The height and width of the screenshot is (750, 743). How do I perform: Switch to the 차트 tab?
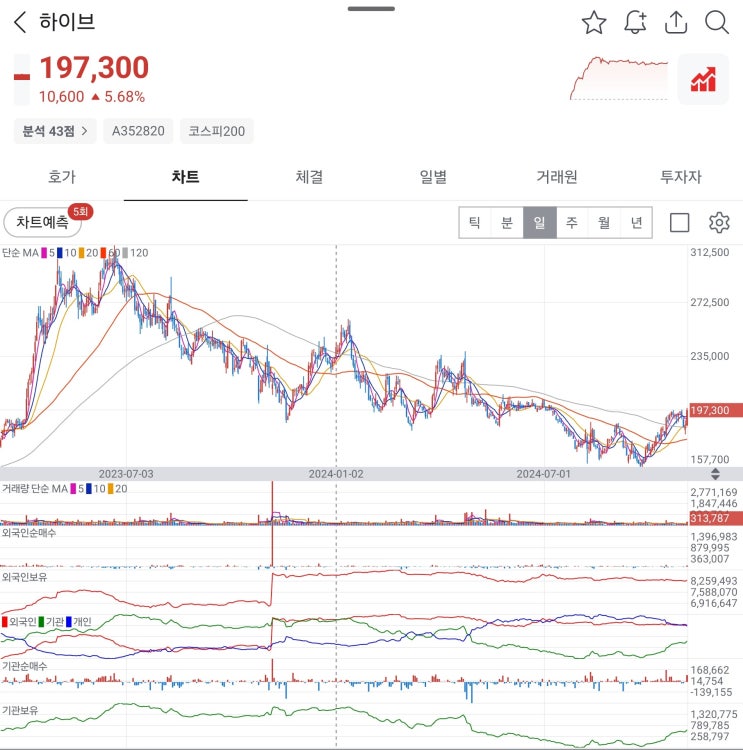pos(186,177)
